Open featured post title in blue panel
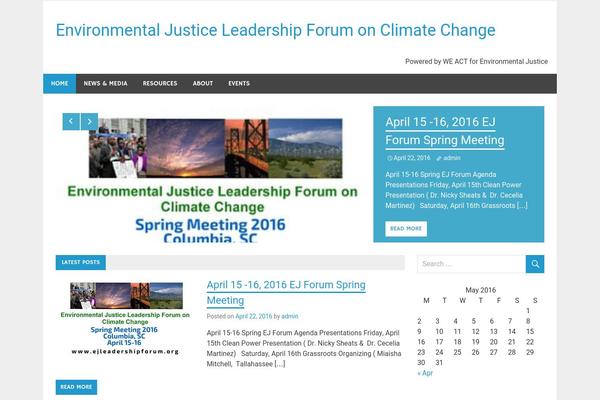Screen dimensions: 600x400 (445, 131)
